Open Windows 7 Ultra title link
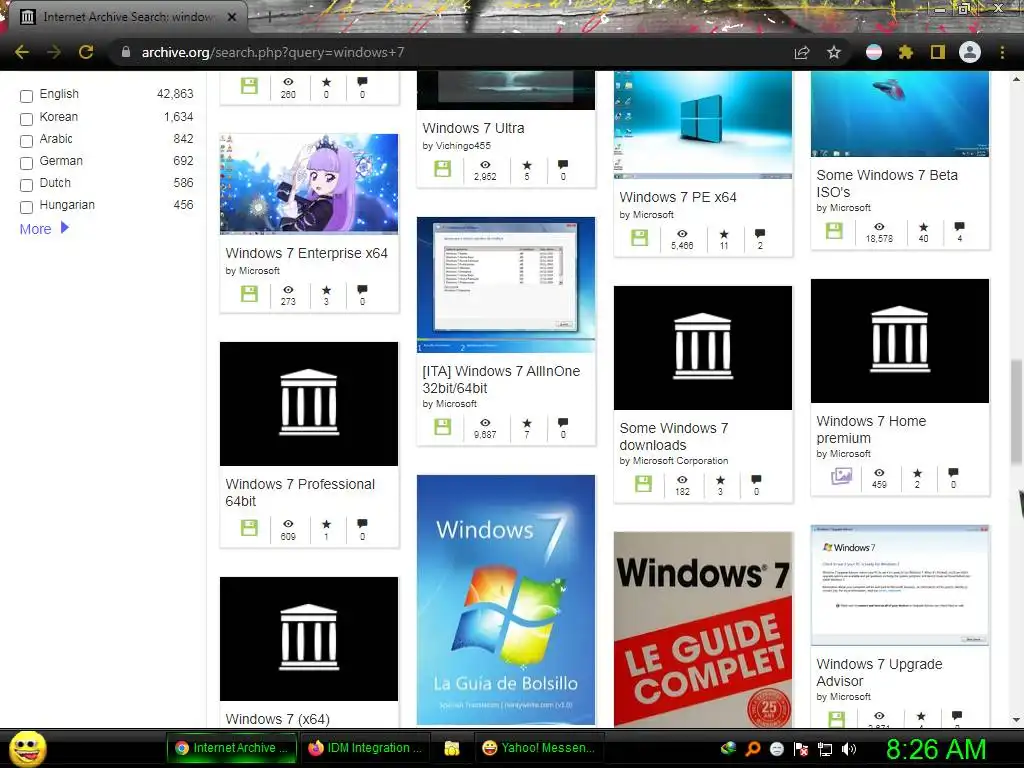 [473, 128]
